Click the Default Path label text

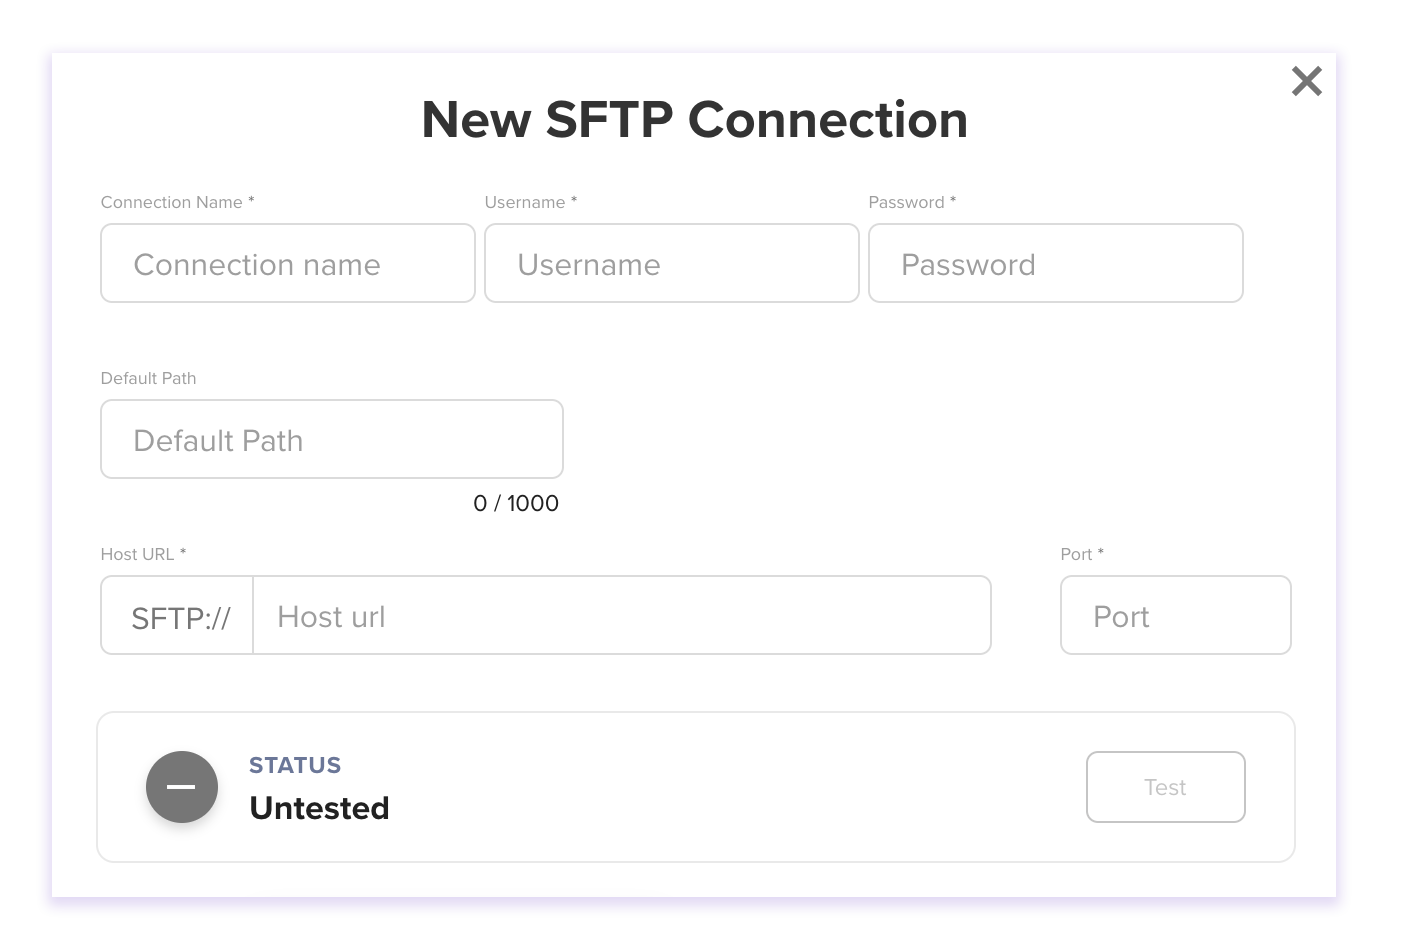tap(148, 378)
